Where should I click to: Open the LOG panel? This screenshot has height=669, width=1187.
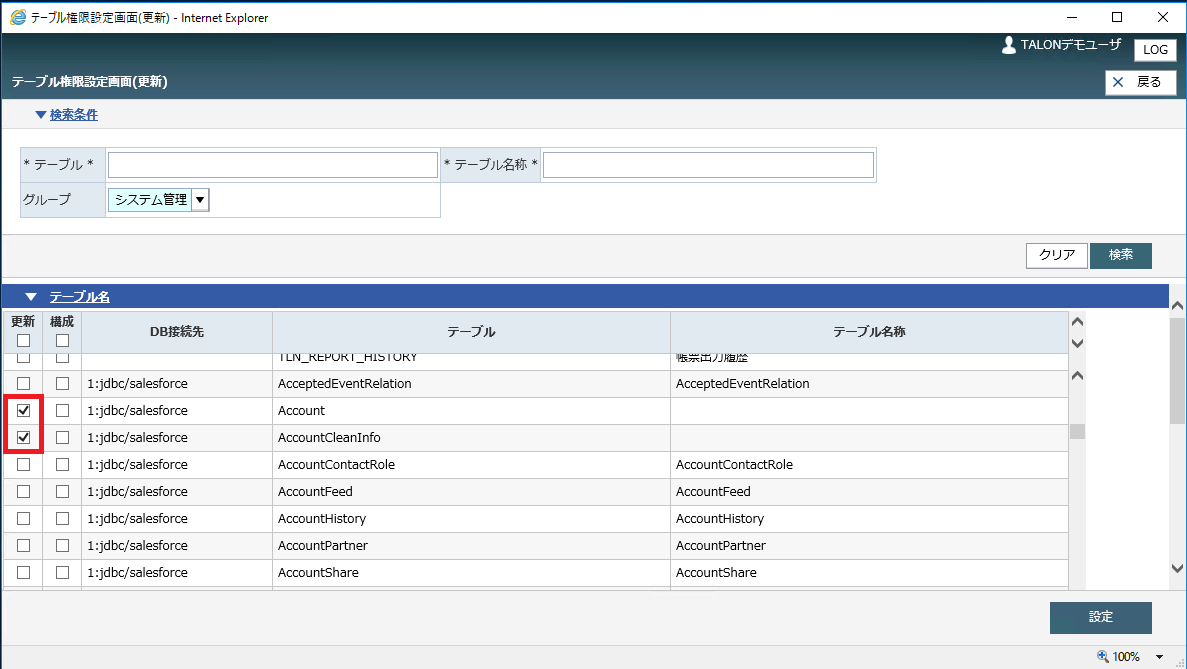pyautogui.click(x=1155, y=50)
